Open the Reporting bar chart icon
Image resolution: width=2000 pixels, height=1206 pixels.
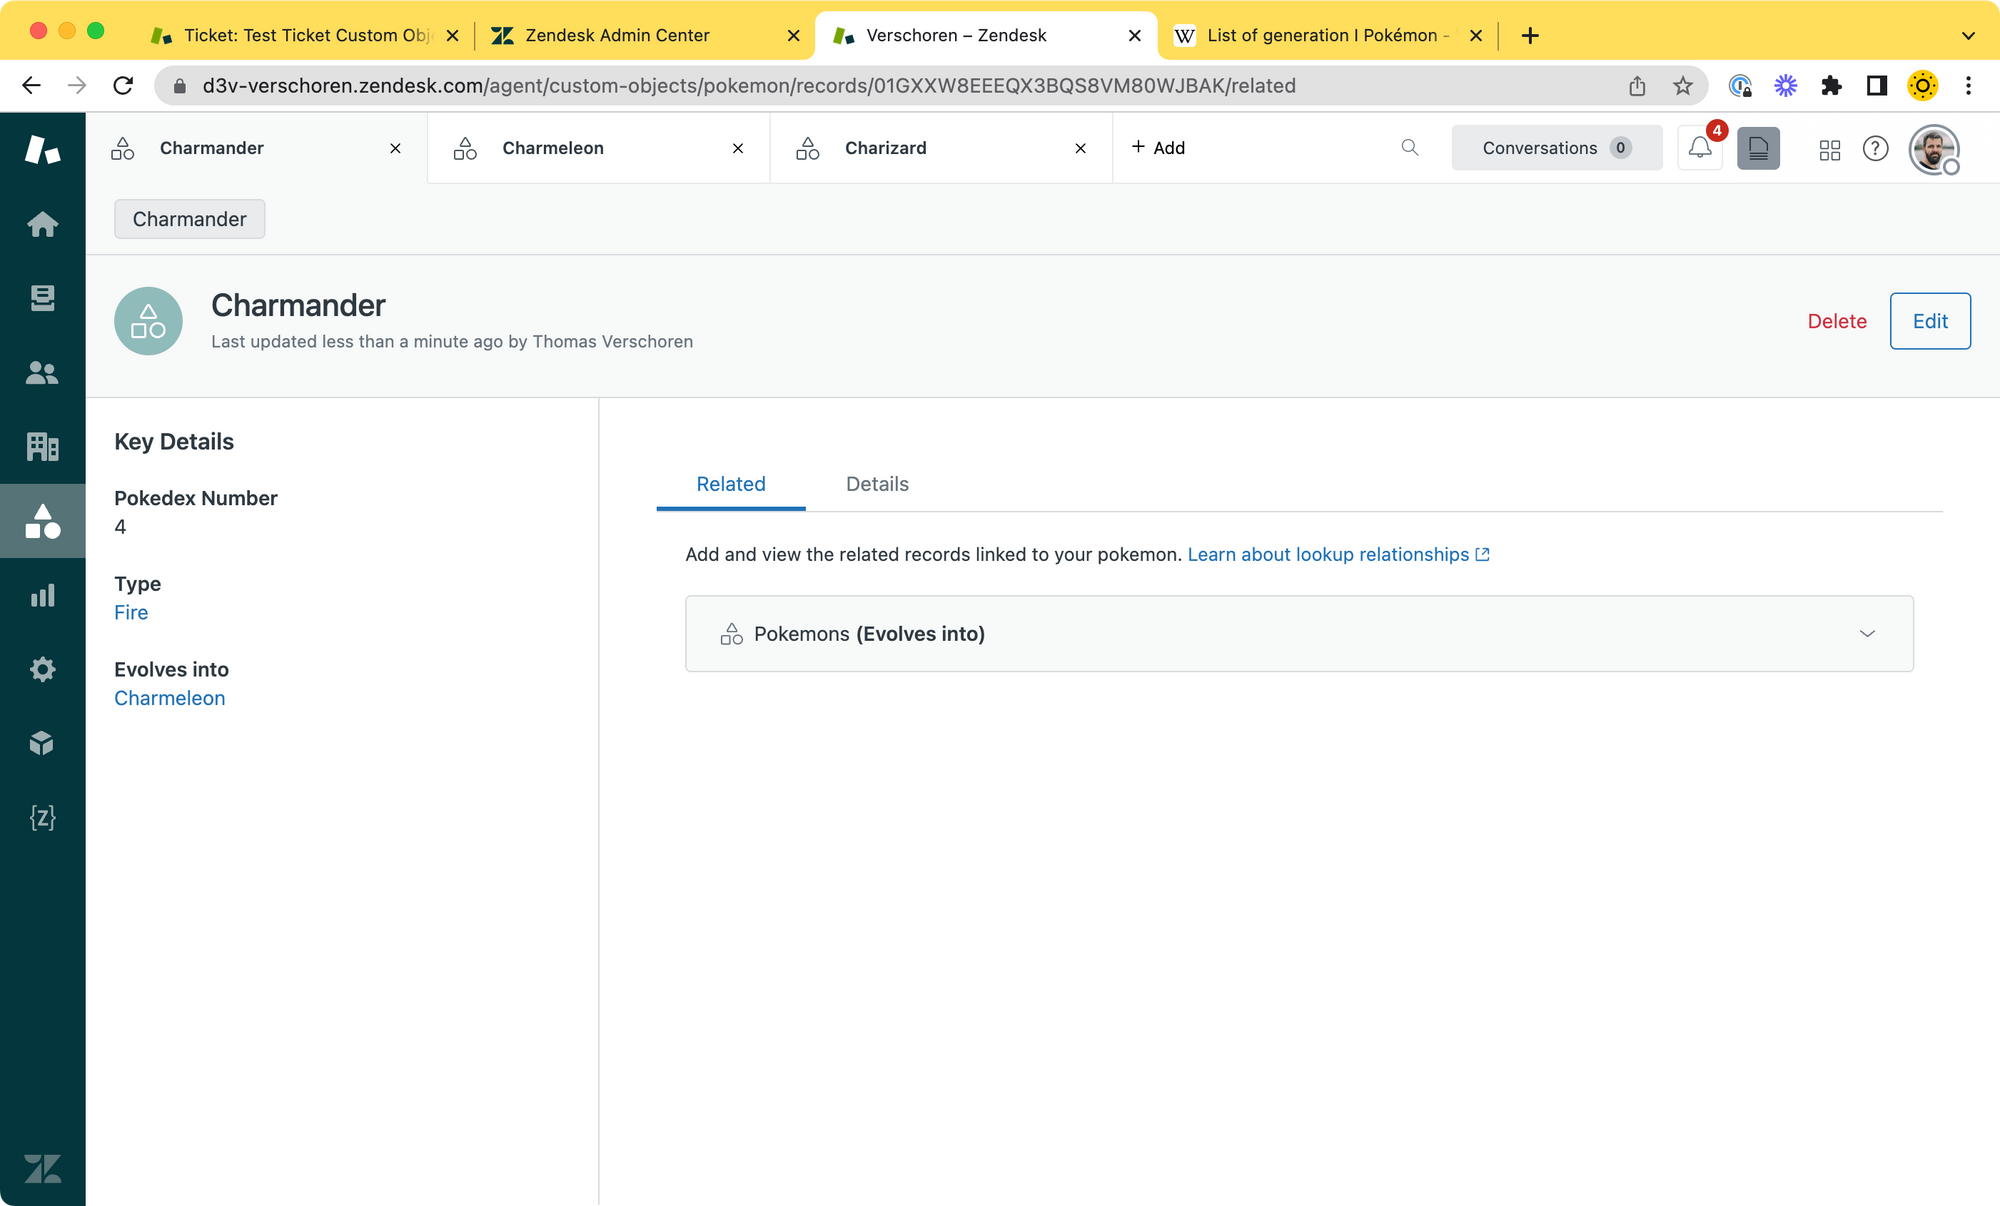coord(42,596)
